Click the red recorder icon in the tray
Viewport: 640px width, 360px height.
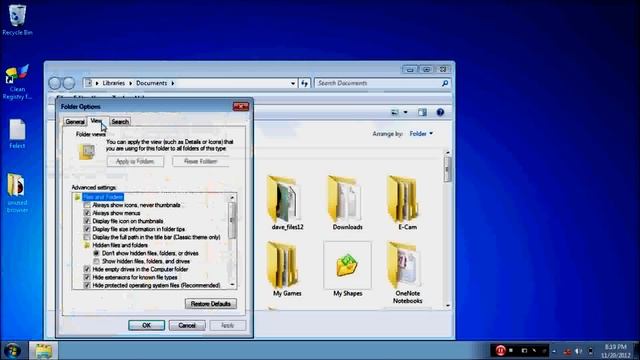(500, 350)
